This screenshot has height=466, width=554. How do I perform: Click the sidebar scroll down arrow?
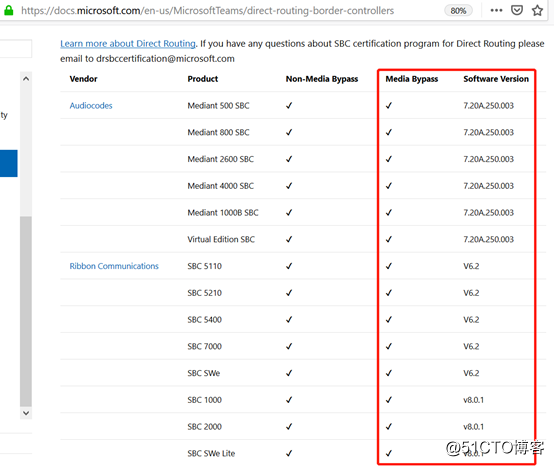tap(26, 413)
